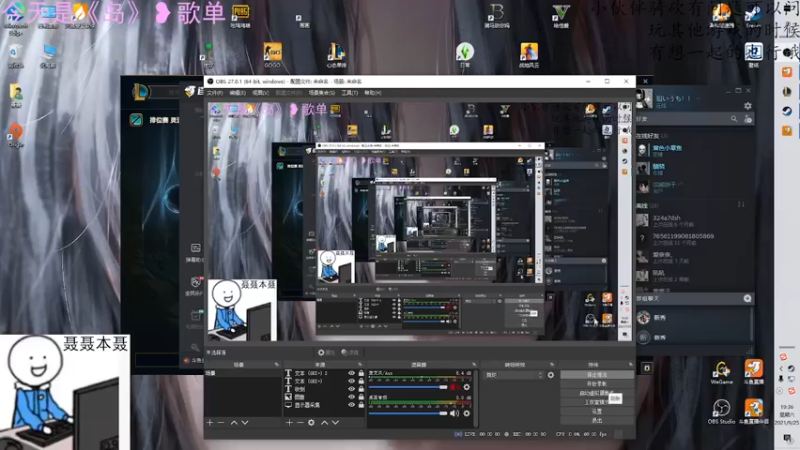This screenshot has width=800, height=450.
Task: Open source properties gear in sources toolbar
Action: click(x=311, y=422)
